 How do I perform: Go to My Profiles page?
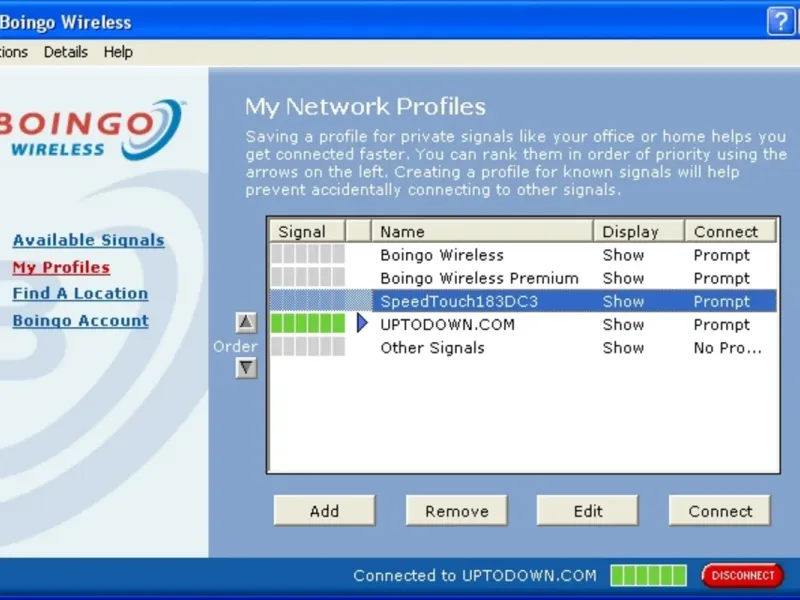(61, 267)
